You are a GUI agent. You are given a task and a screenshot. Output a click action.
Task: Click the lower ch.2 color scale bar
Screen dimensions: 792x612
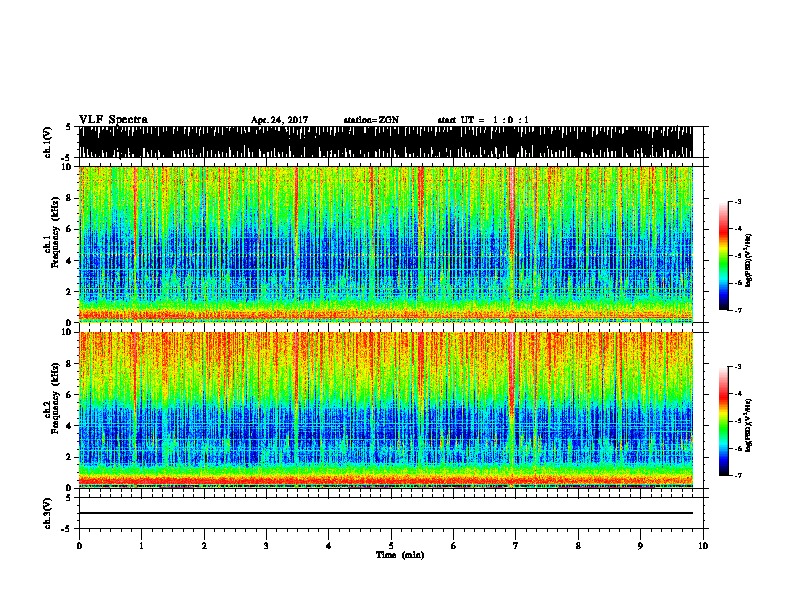(724, 421)
